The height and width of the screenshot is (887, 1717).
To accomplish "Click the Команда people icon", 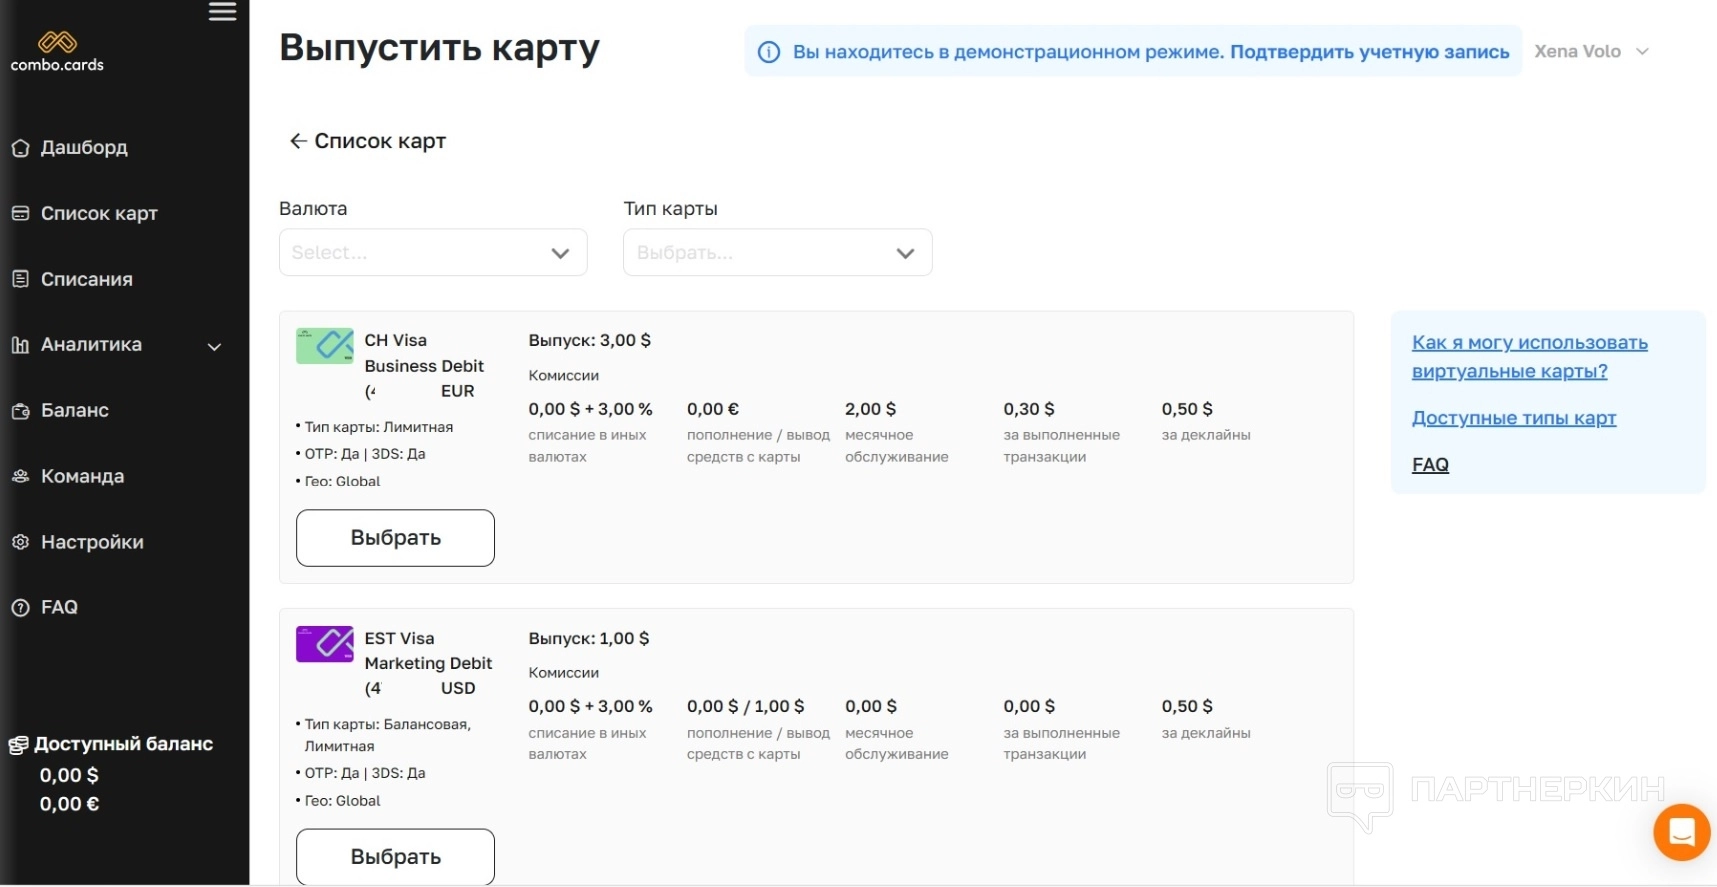I will pos(20,476).
